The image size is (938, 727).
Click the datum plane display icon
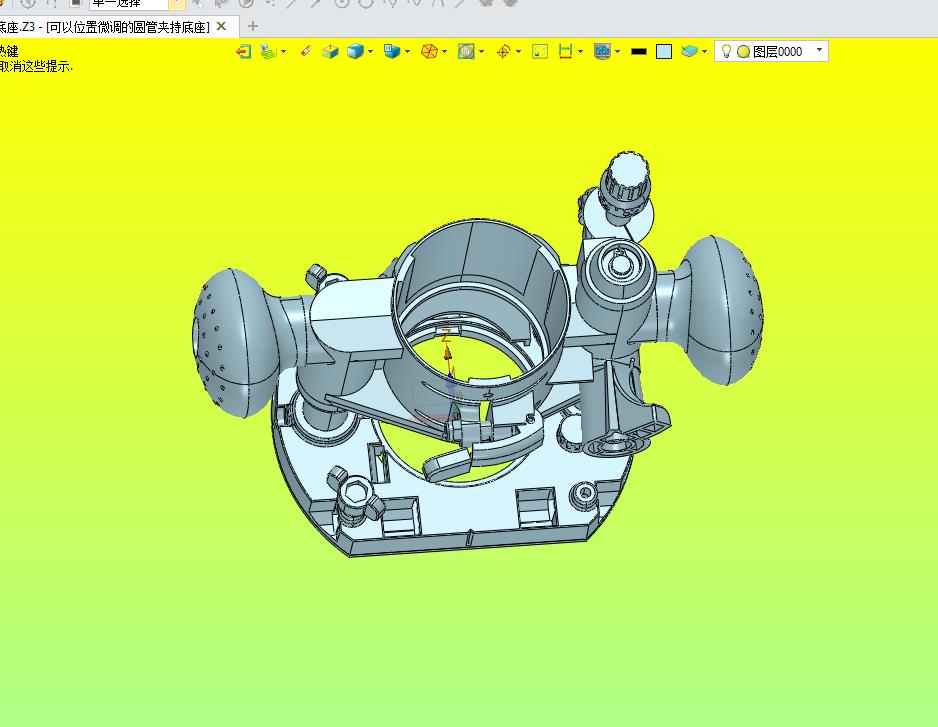click(269, 51)
